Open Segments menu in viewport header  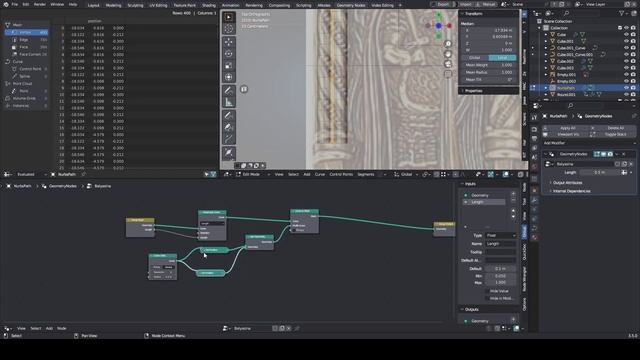(x=366, y=174)
